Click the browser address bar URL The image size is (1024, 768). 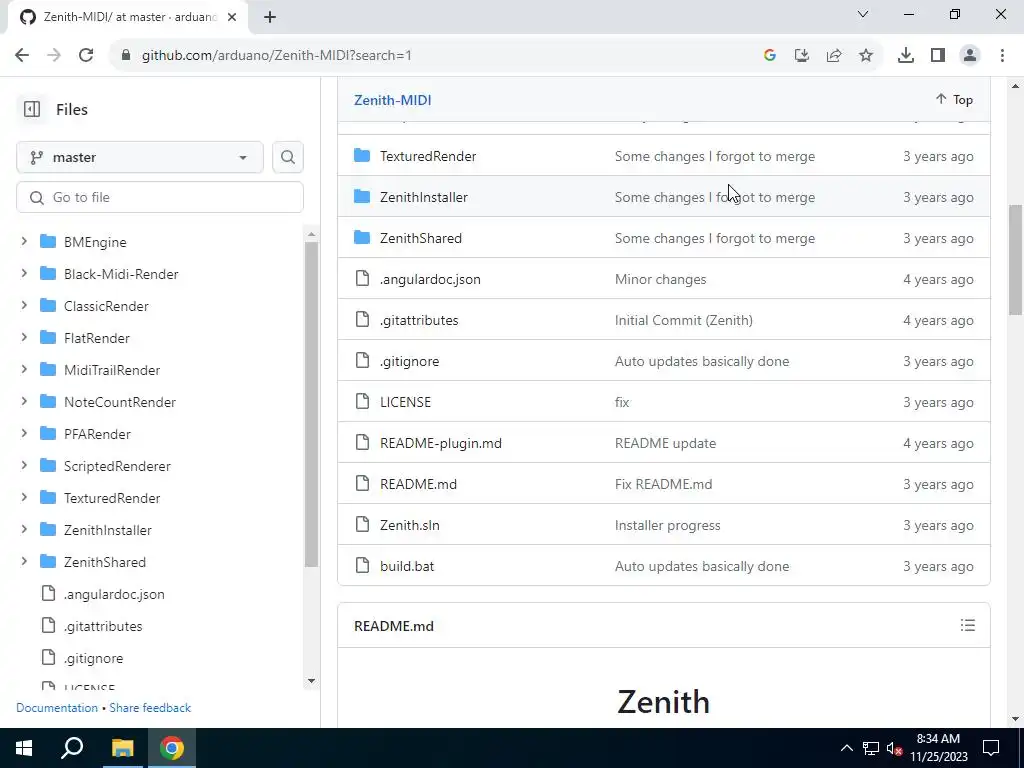277,56
